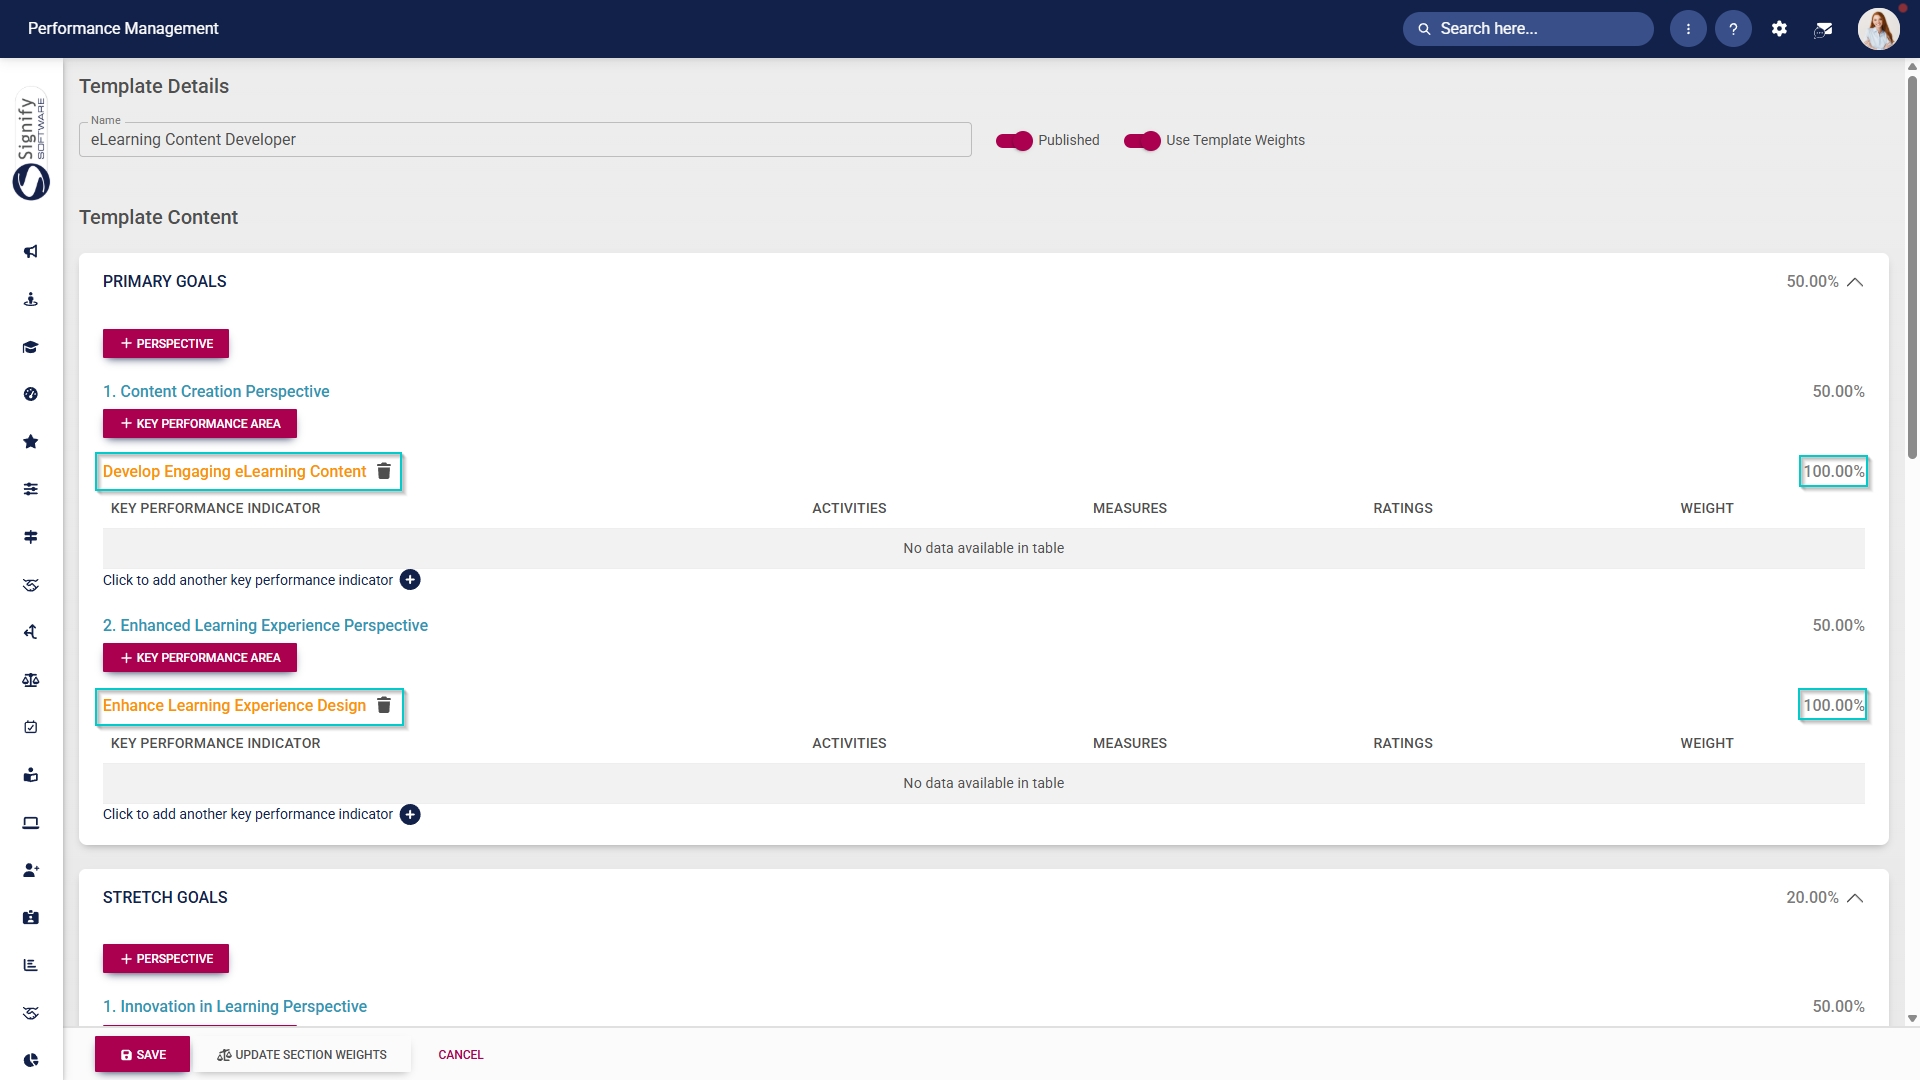Screen dimensions: 1920x1080
Task: Add KPI under Enhance Learning Experience Design
Action: pyautogui.click(x=410, y=814)
